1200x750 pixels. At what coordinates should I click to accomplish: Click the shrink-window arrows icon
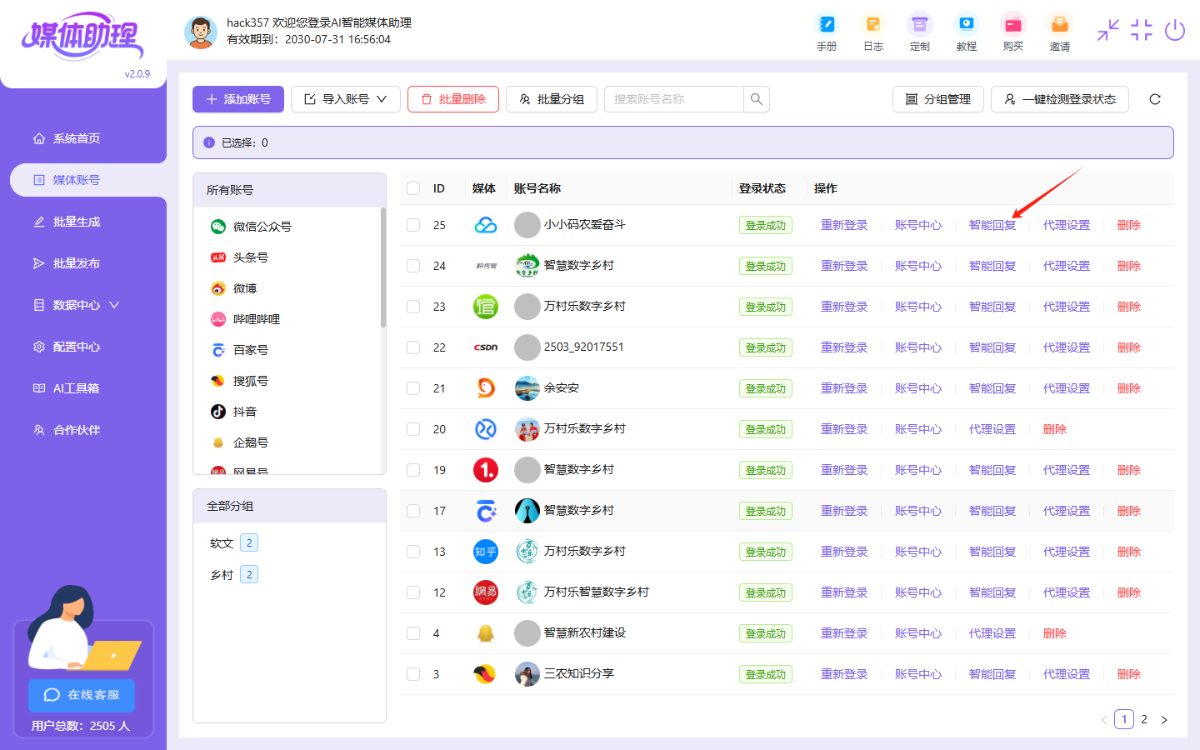(x=1108, y=30)
